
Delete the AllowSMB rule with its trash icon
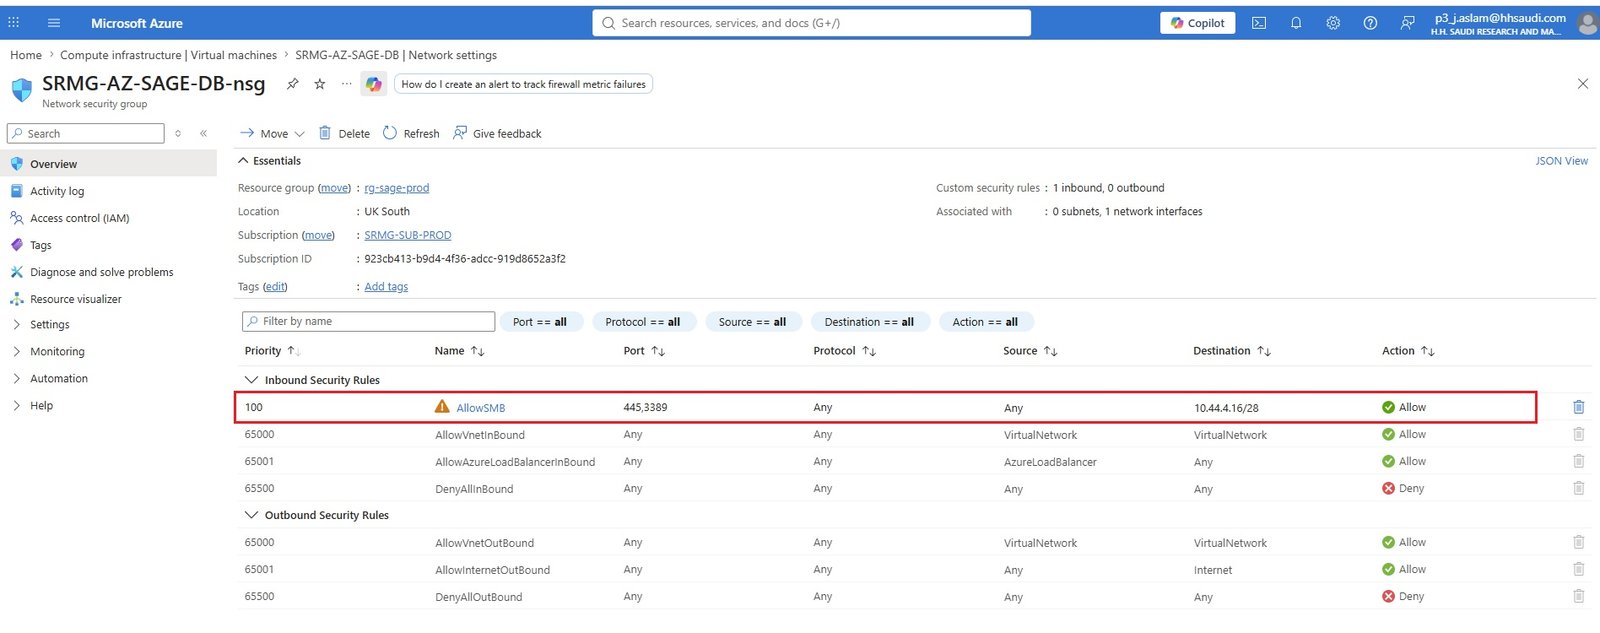click(1578, 407)
